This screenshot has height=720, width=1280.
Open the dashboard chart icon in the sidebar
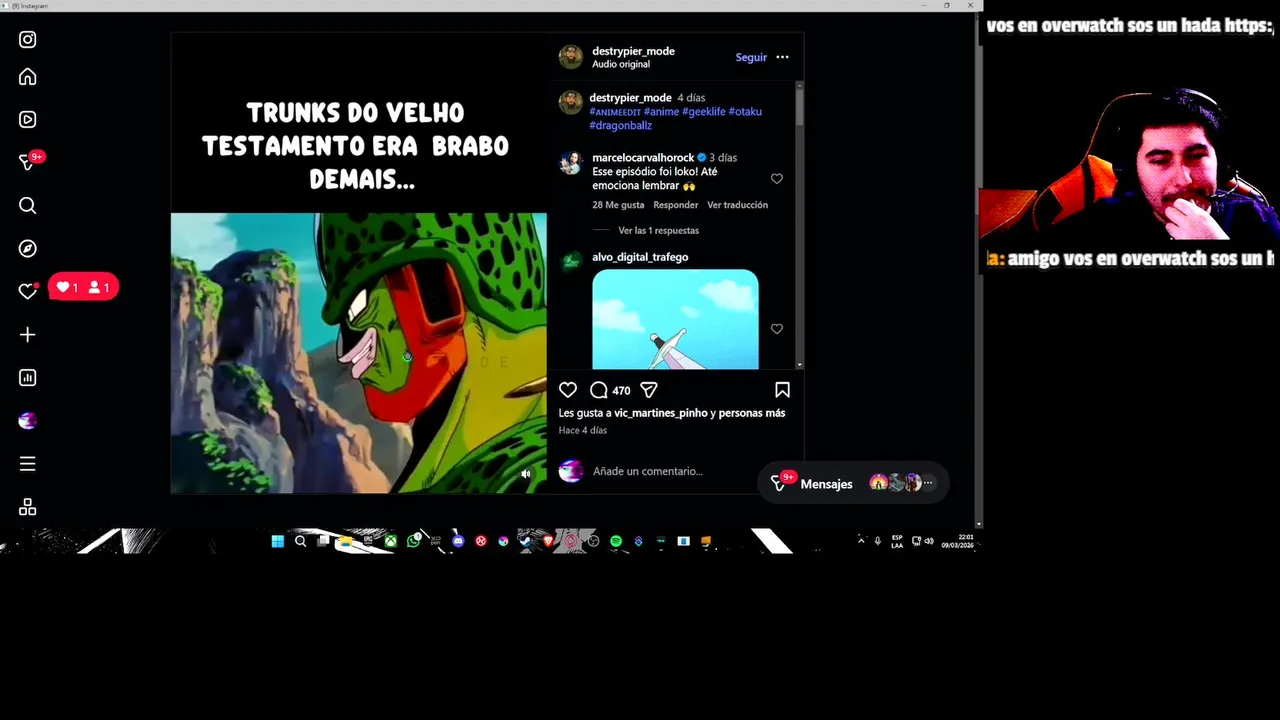(x=28, y=378)
